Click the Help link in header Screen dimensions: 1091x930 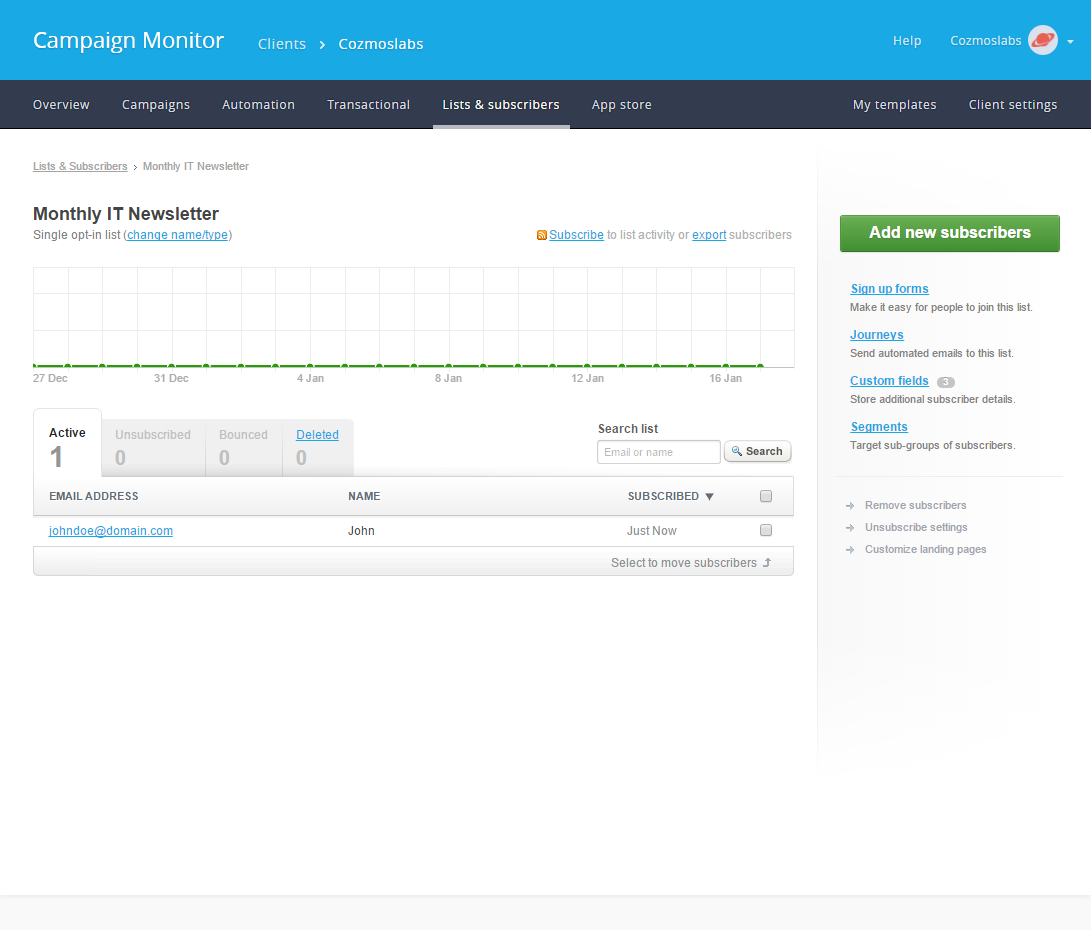click(907, 40)
